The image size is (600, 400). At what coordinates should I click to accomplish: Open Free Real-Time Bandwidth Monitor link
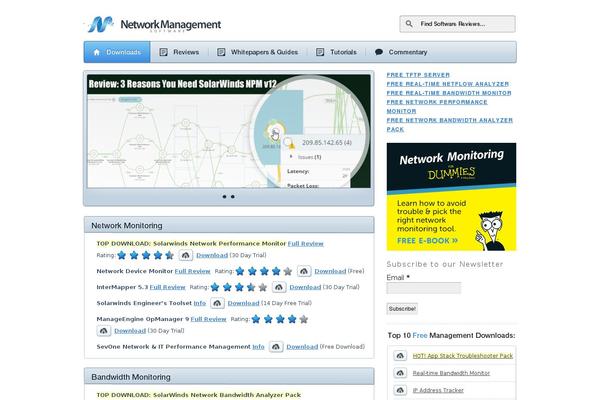pos(449,93)
